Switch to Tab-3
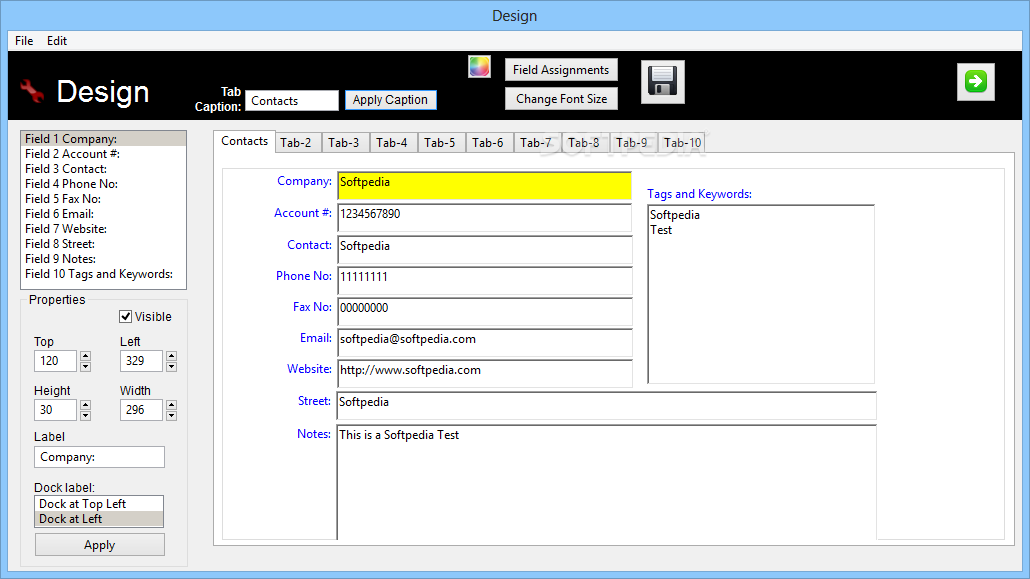 [344, 143]
